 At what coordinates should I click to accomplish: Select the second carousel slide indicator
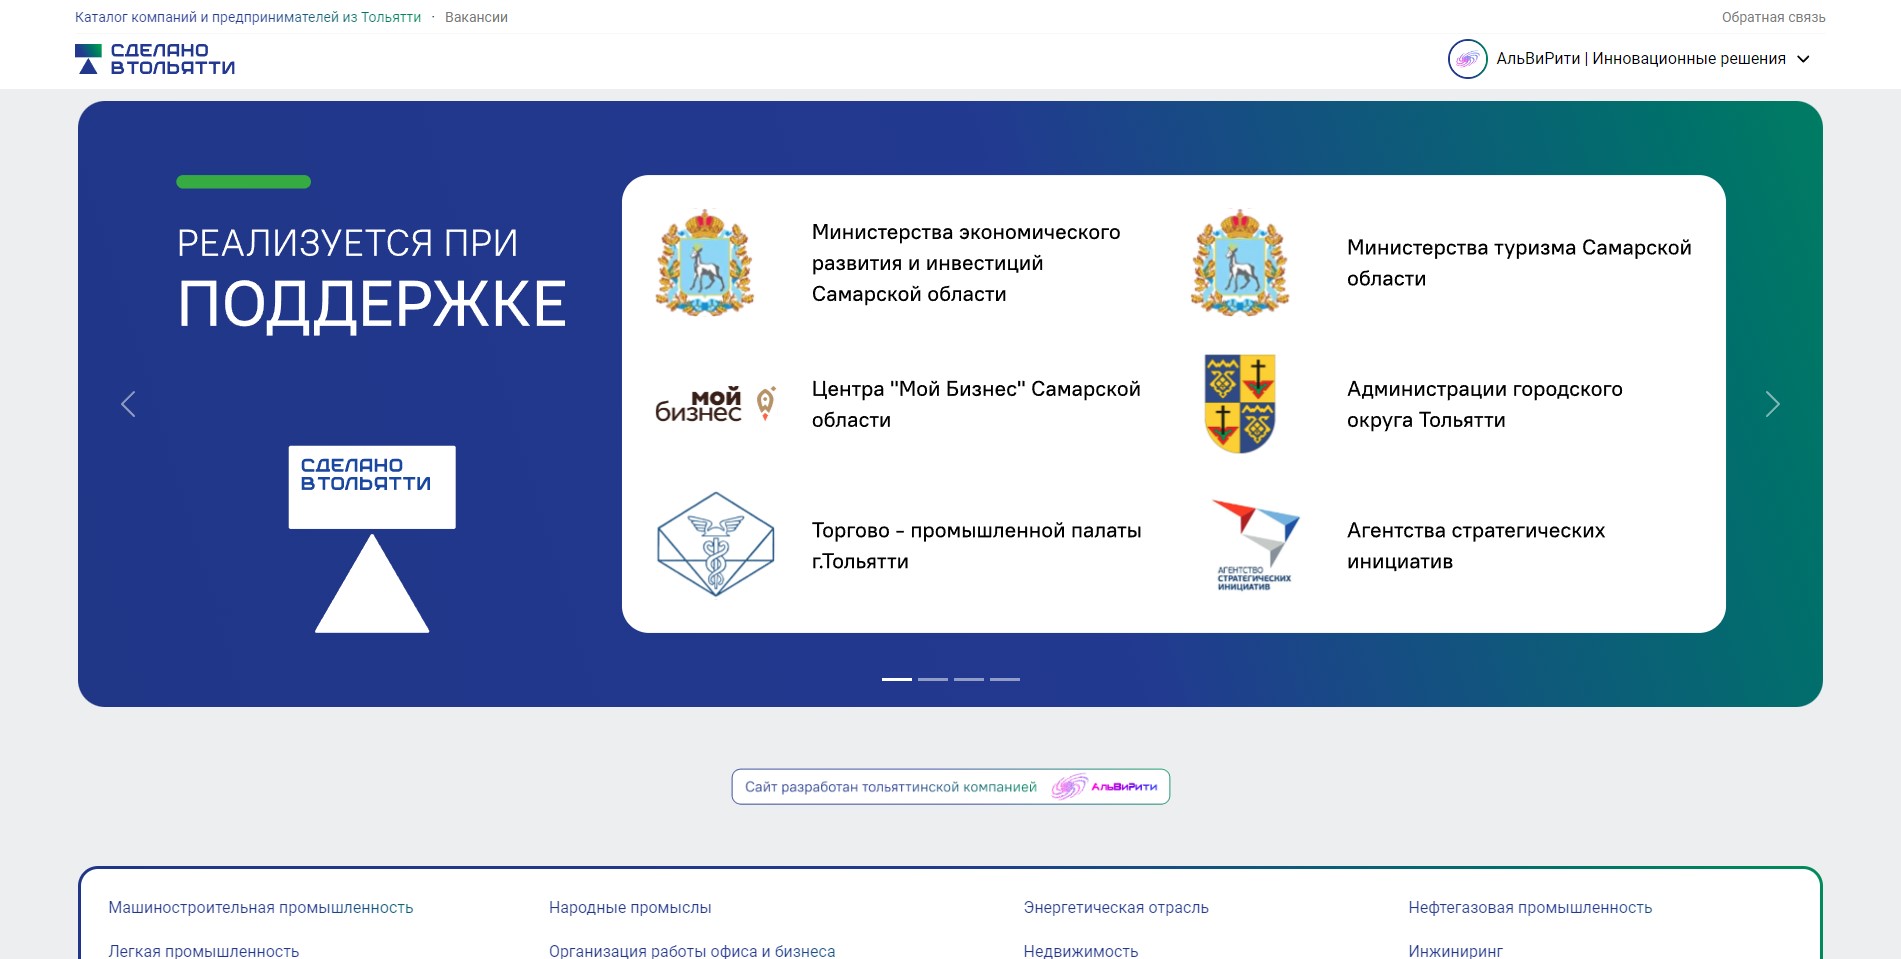[x=932, y=679]
